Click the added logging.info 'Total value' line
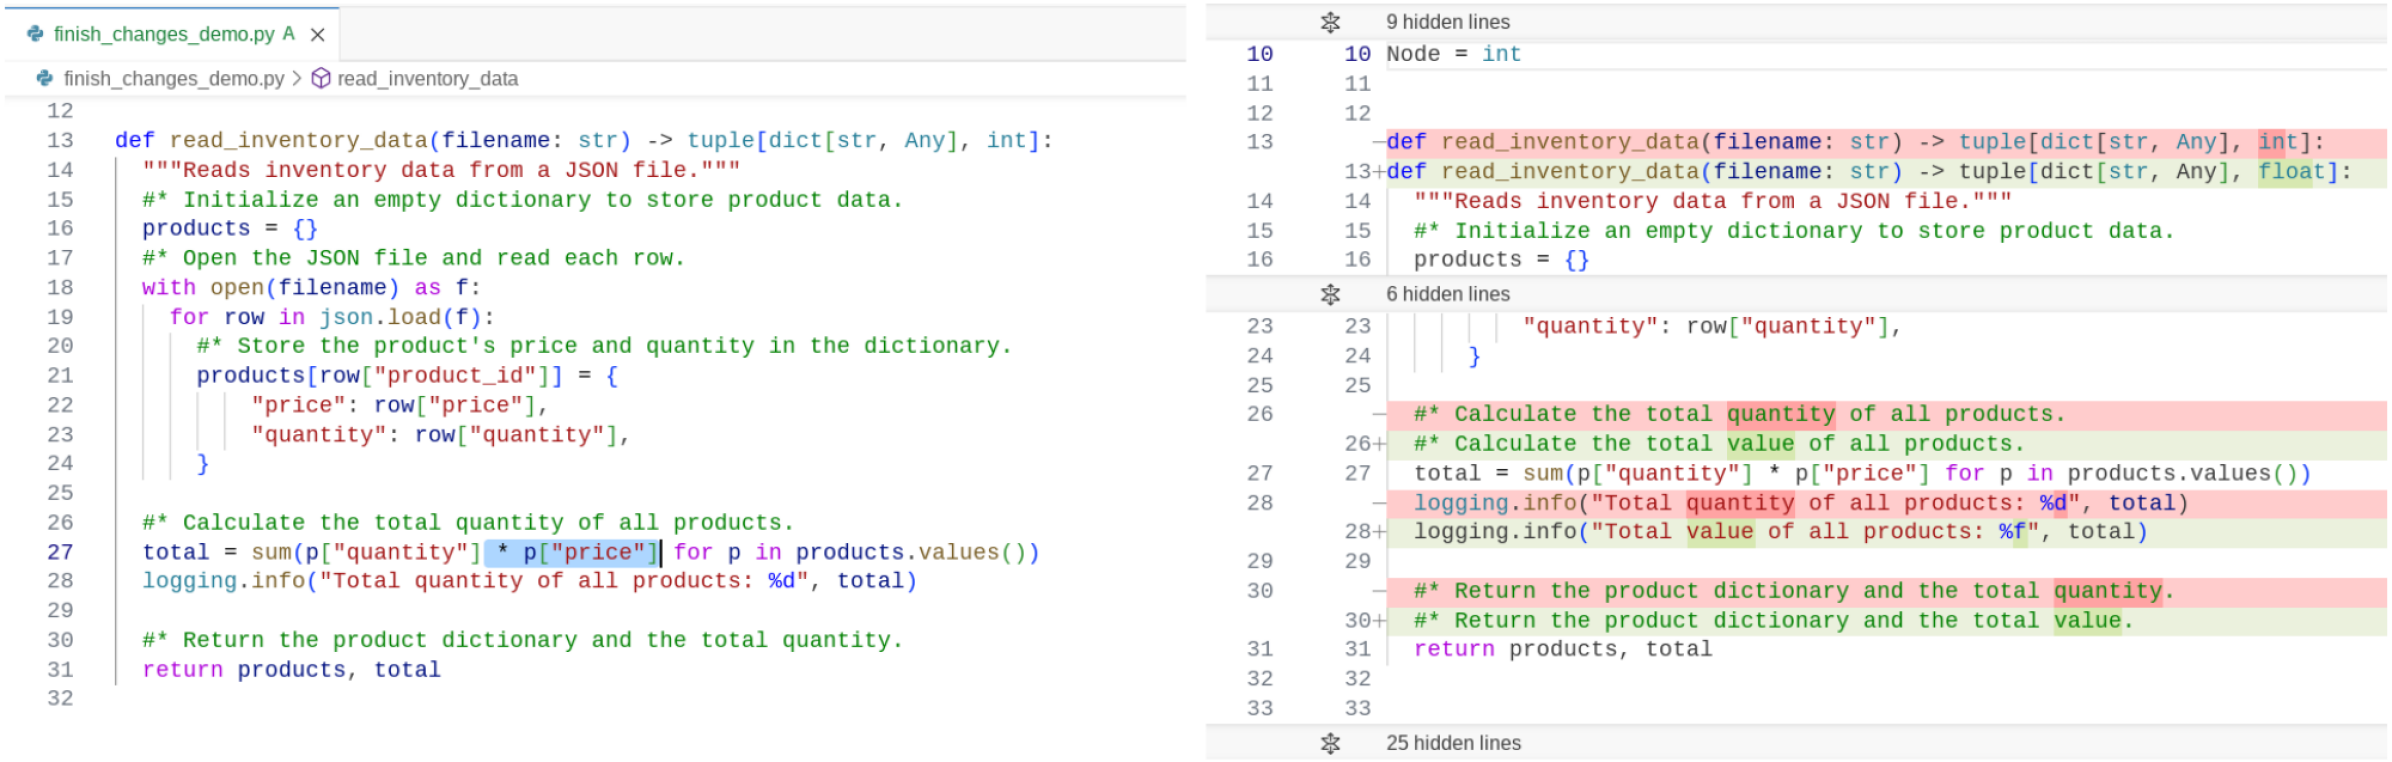This screenshot has height=762, width=2392. click(1779, 532)
